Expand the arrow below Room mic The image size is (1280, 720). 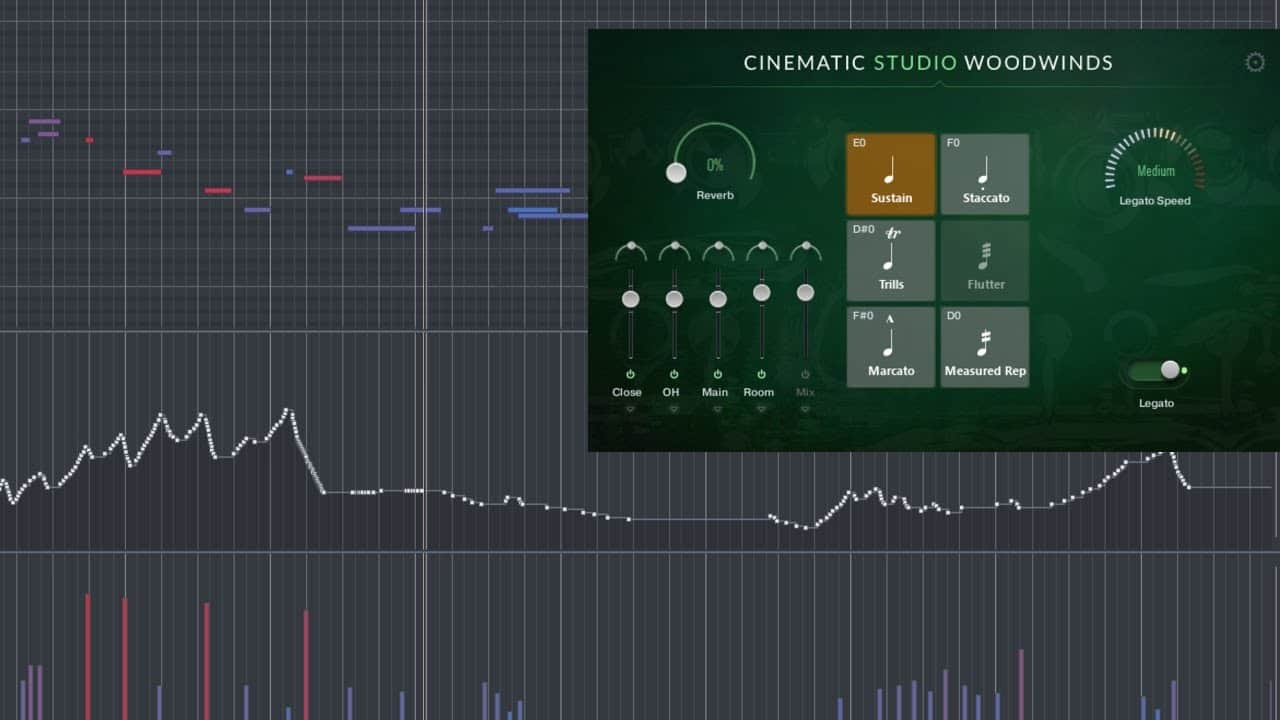click(x=761, y=409)
